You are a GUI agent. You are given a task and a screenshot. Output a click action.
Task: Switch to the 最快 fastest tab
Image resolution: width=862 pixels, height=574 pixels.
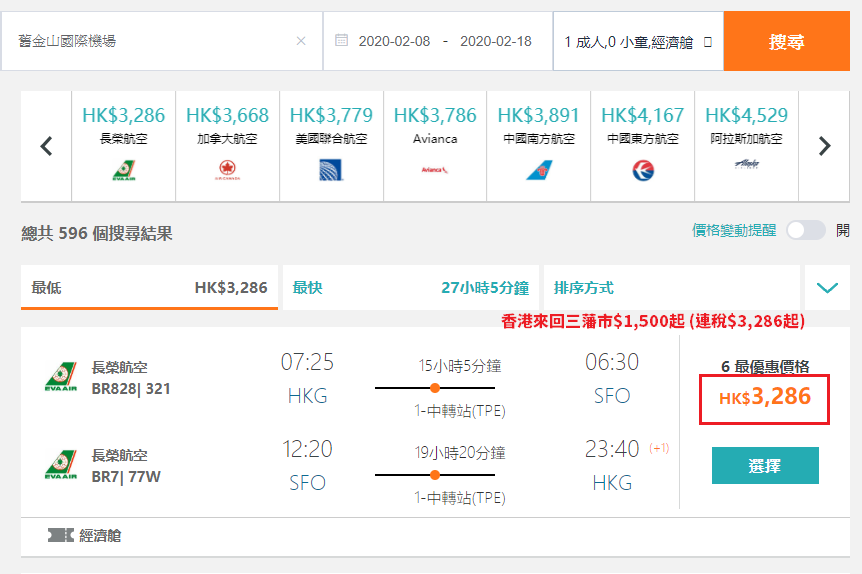coord(411,288)
